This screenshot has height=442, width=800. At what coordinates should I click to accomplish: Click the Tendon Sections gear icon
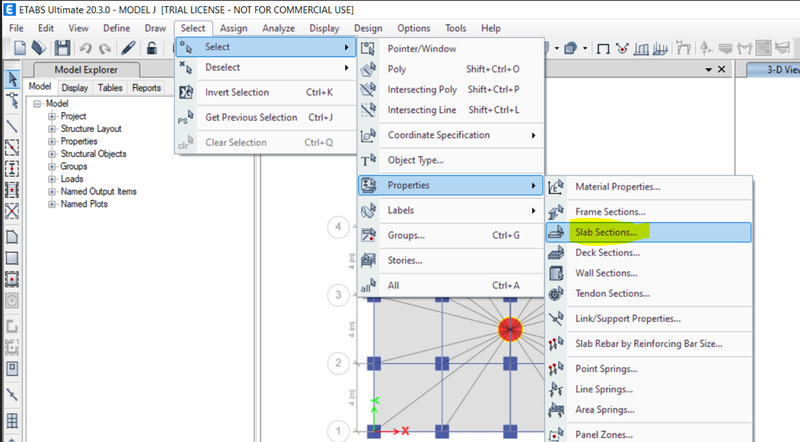556,293
